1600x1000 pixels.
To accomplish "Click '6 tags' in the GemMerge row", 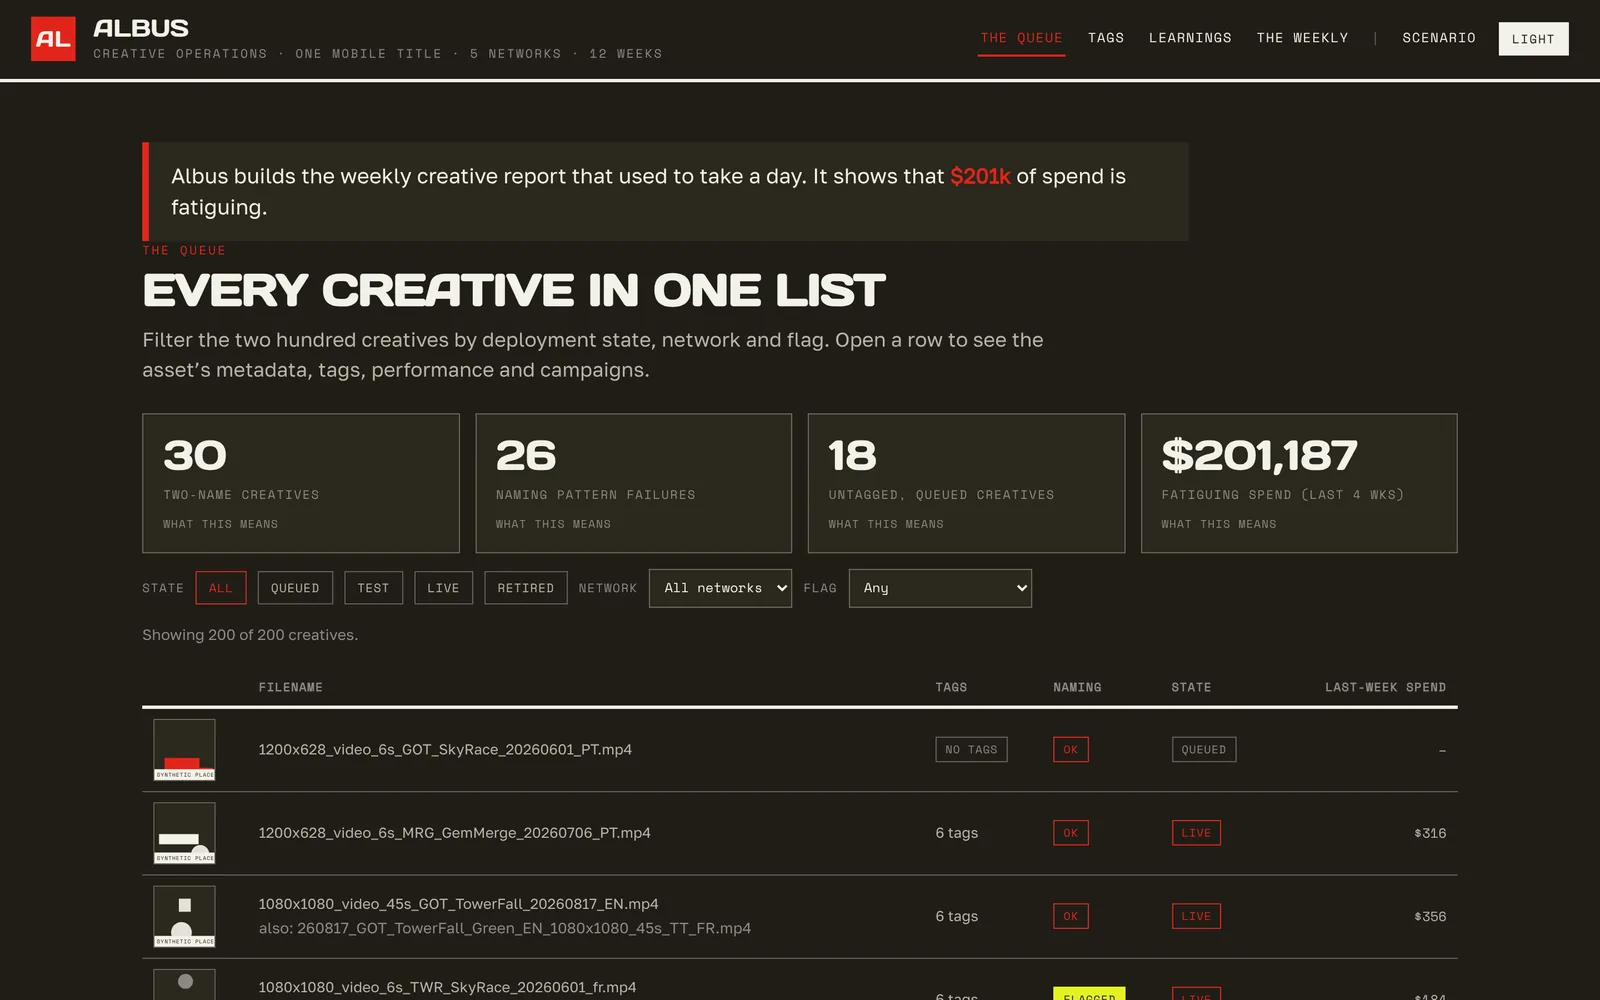I will pyautogui.click(x=957, y=833).
